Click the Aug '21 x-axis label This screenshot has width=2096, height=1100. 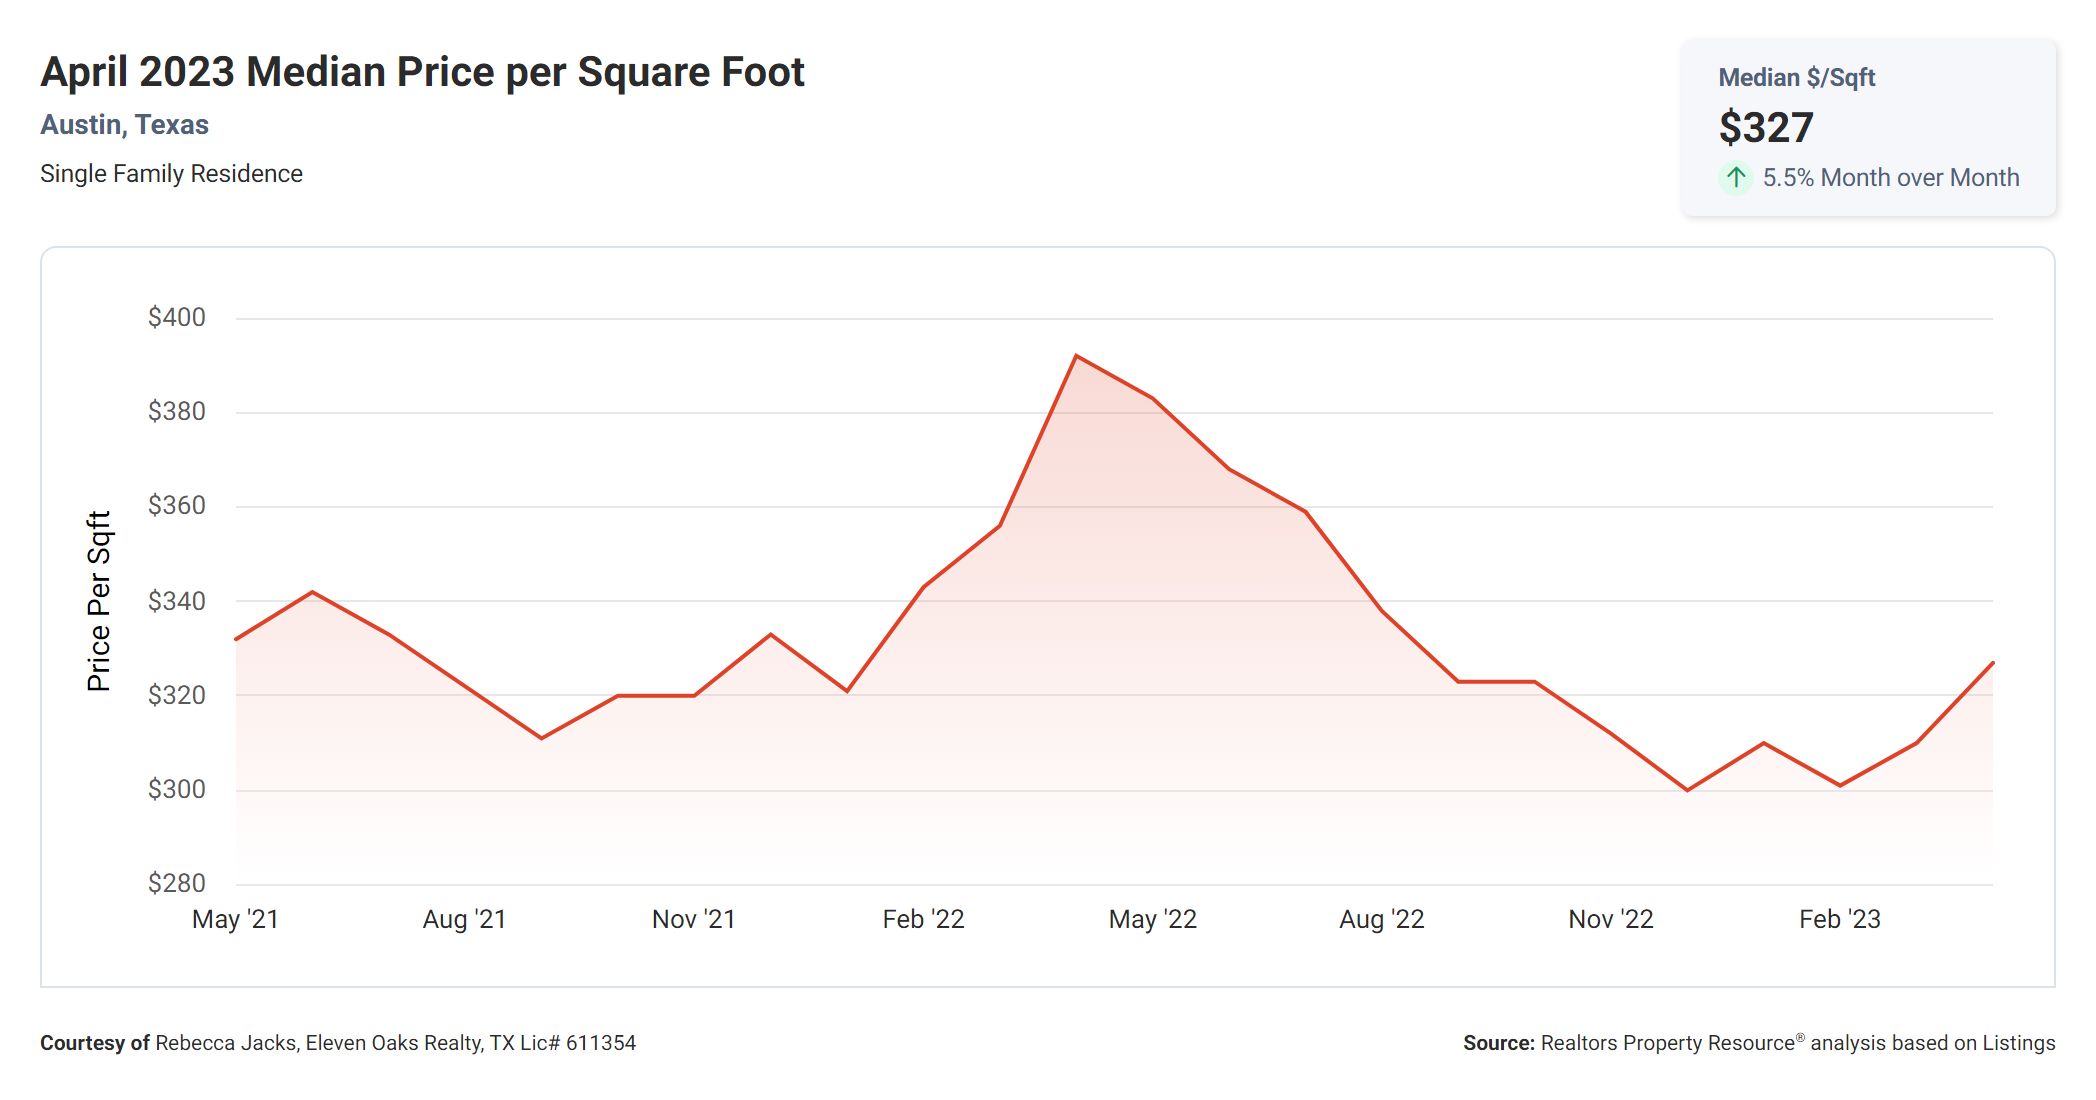464,919
